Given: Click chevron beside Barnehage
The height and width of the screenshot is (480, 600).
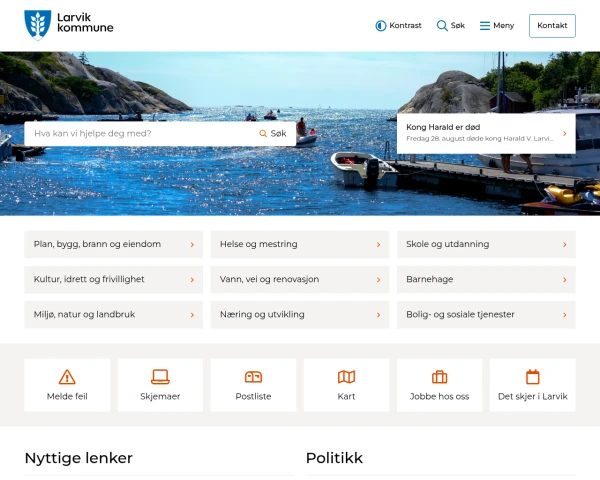Looking at the screenshot, I should pos(565,280).
